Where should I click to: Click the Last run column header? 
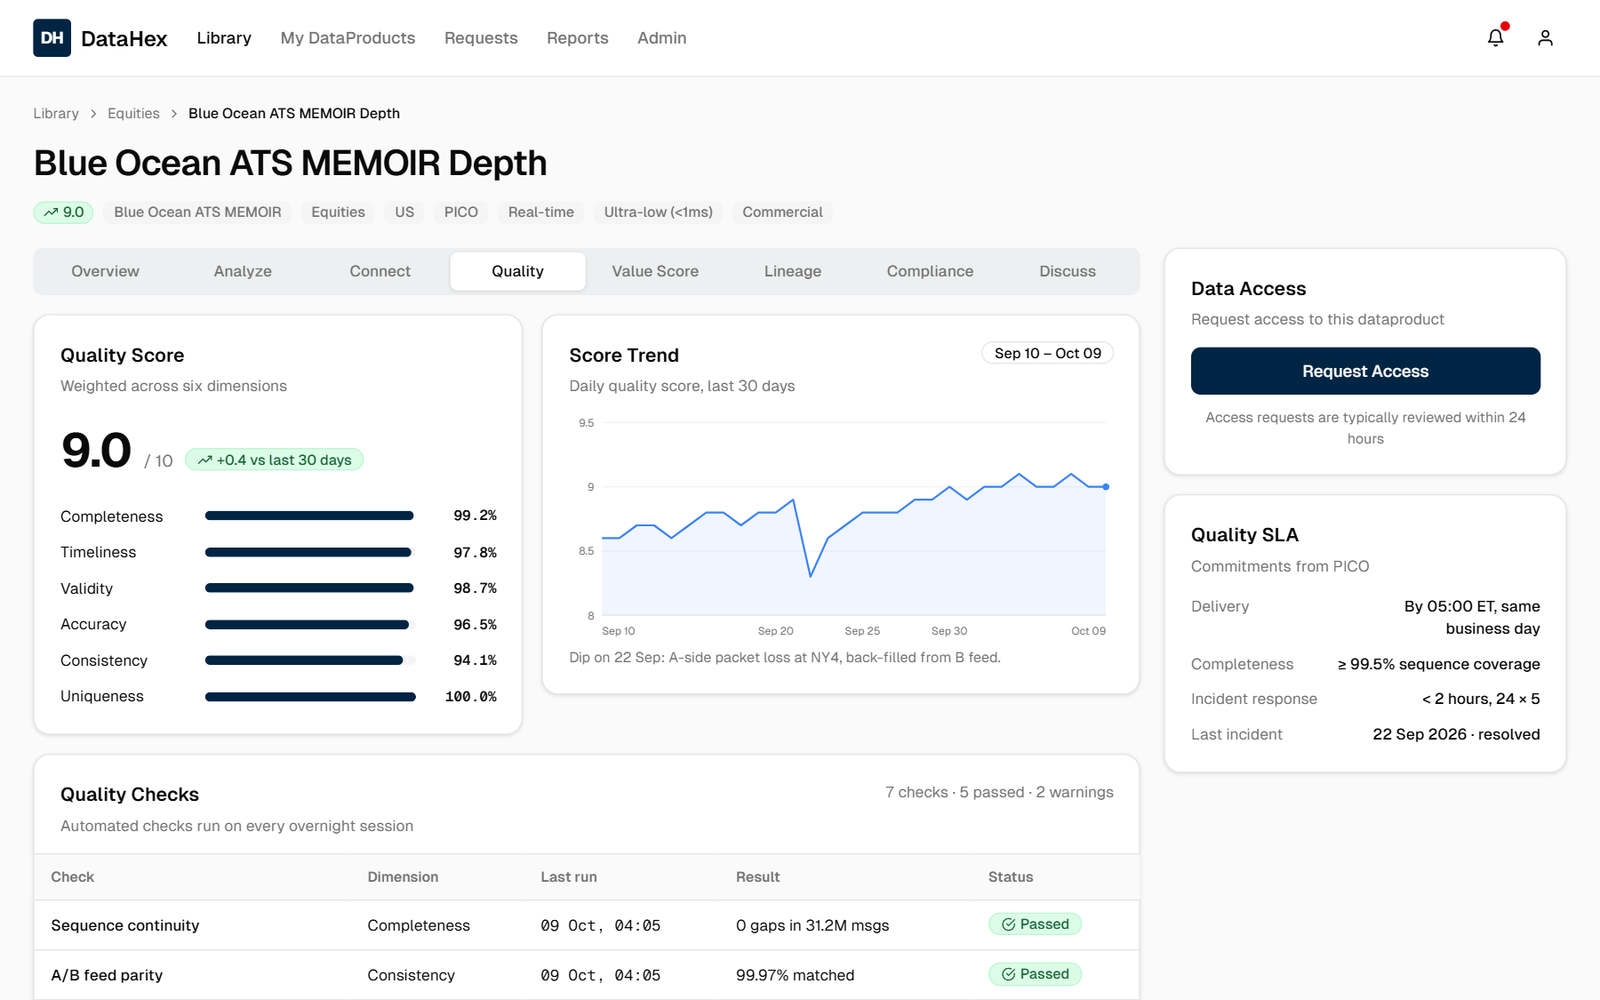[569, 877]
